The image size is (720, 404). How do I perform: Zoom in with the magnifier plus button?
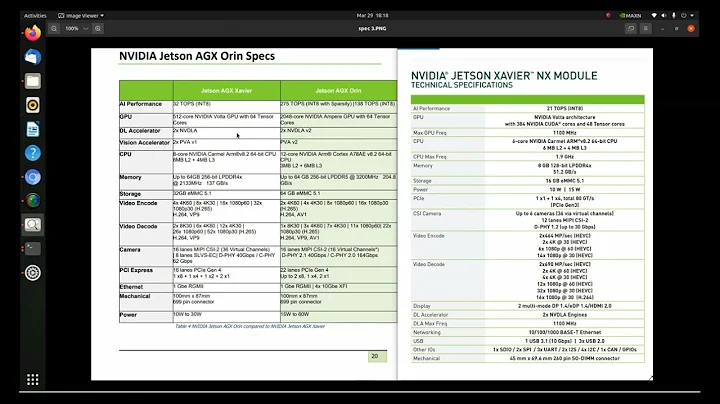point(98,28)
